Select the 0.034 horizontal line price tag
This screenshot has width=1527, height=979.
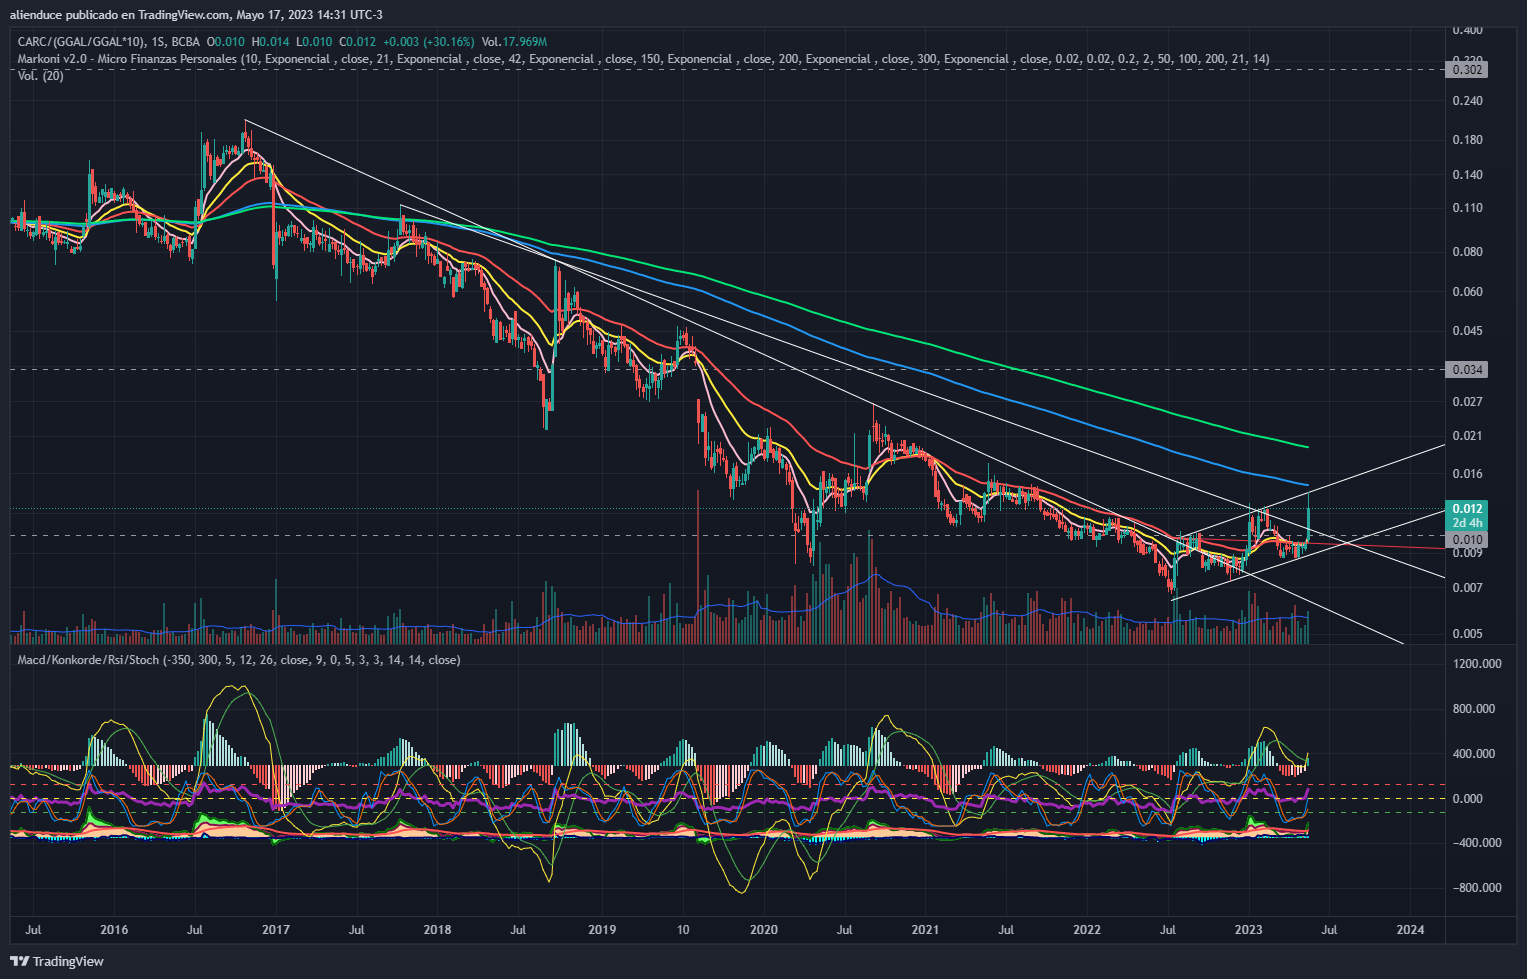[1467, 370]
